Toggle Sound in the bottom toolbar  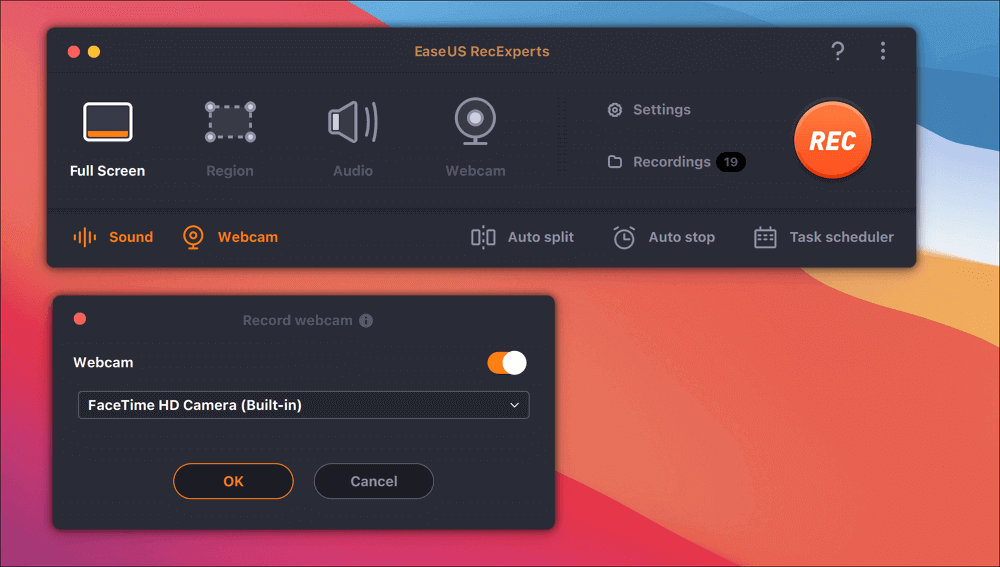coord(113,237)
